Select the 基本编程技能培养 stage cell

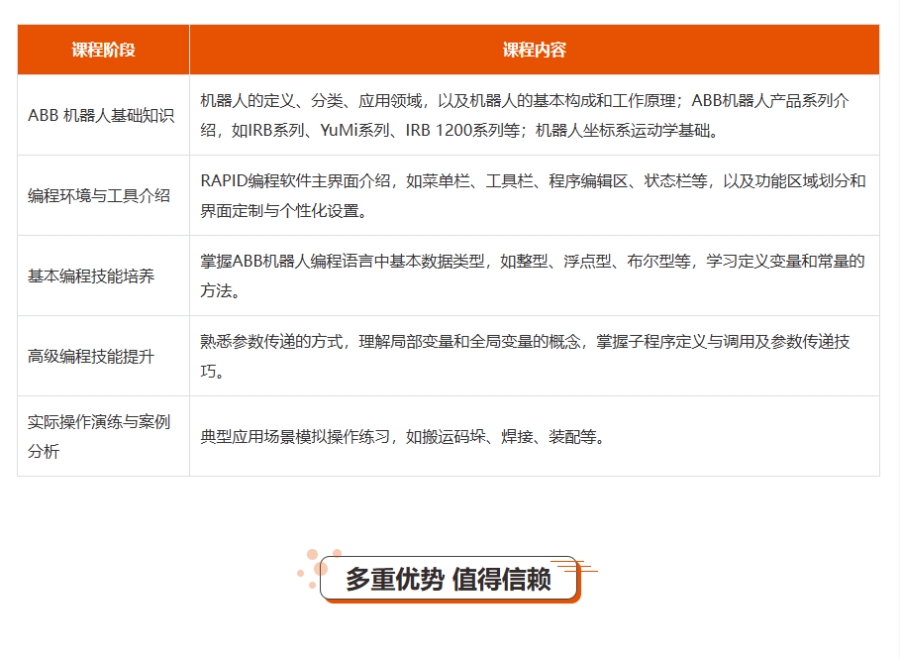point(91,276)
